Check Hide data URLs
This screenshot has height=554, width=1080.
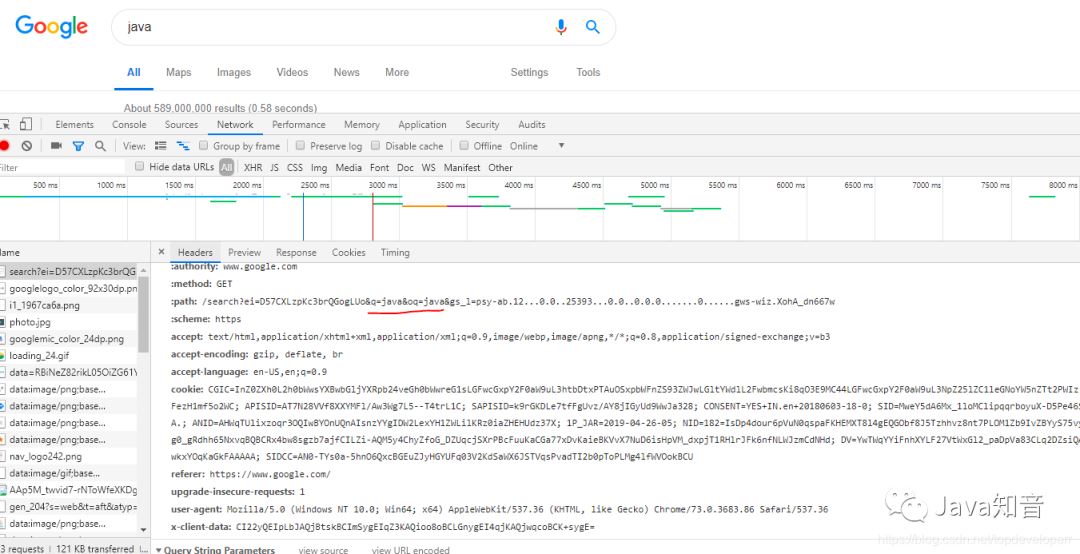click(140, 167)
